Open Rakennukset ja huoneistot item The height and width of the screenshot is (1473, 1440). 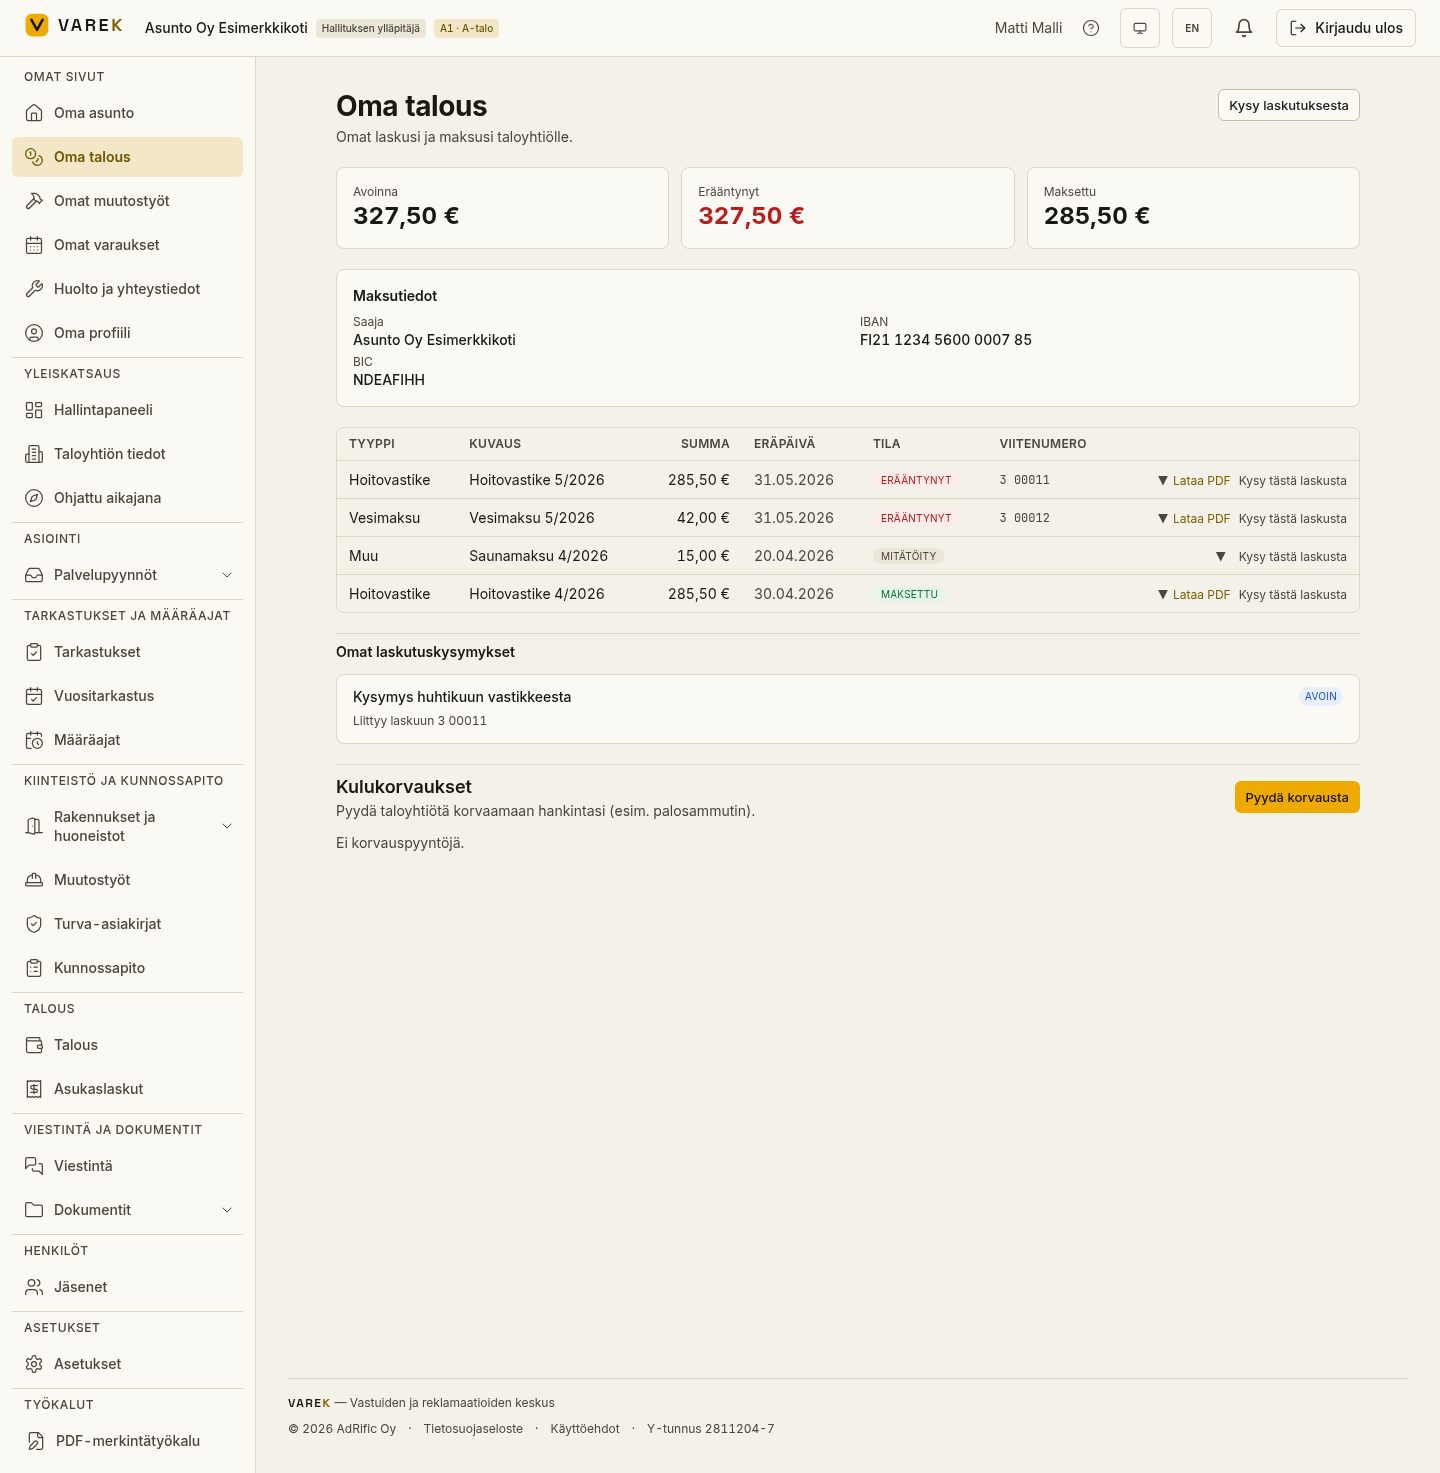click(127, 826)
